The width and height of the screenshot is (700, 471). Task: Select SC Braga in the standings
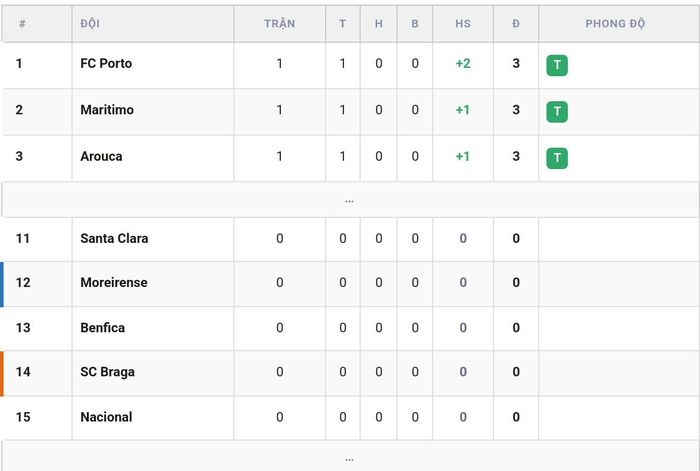pos(107,372)
